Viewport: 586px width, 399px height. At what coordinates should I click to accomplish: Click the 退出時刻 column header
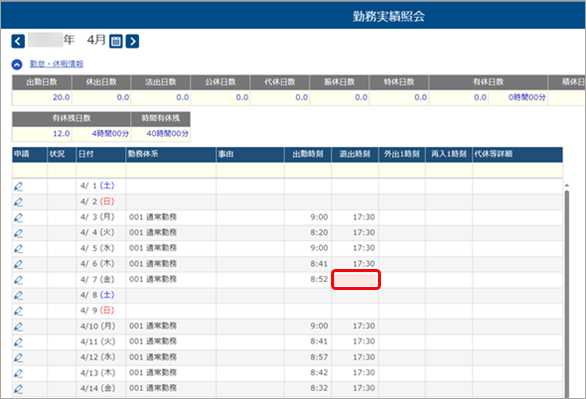355,154
